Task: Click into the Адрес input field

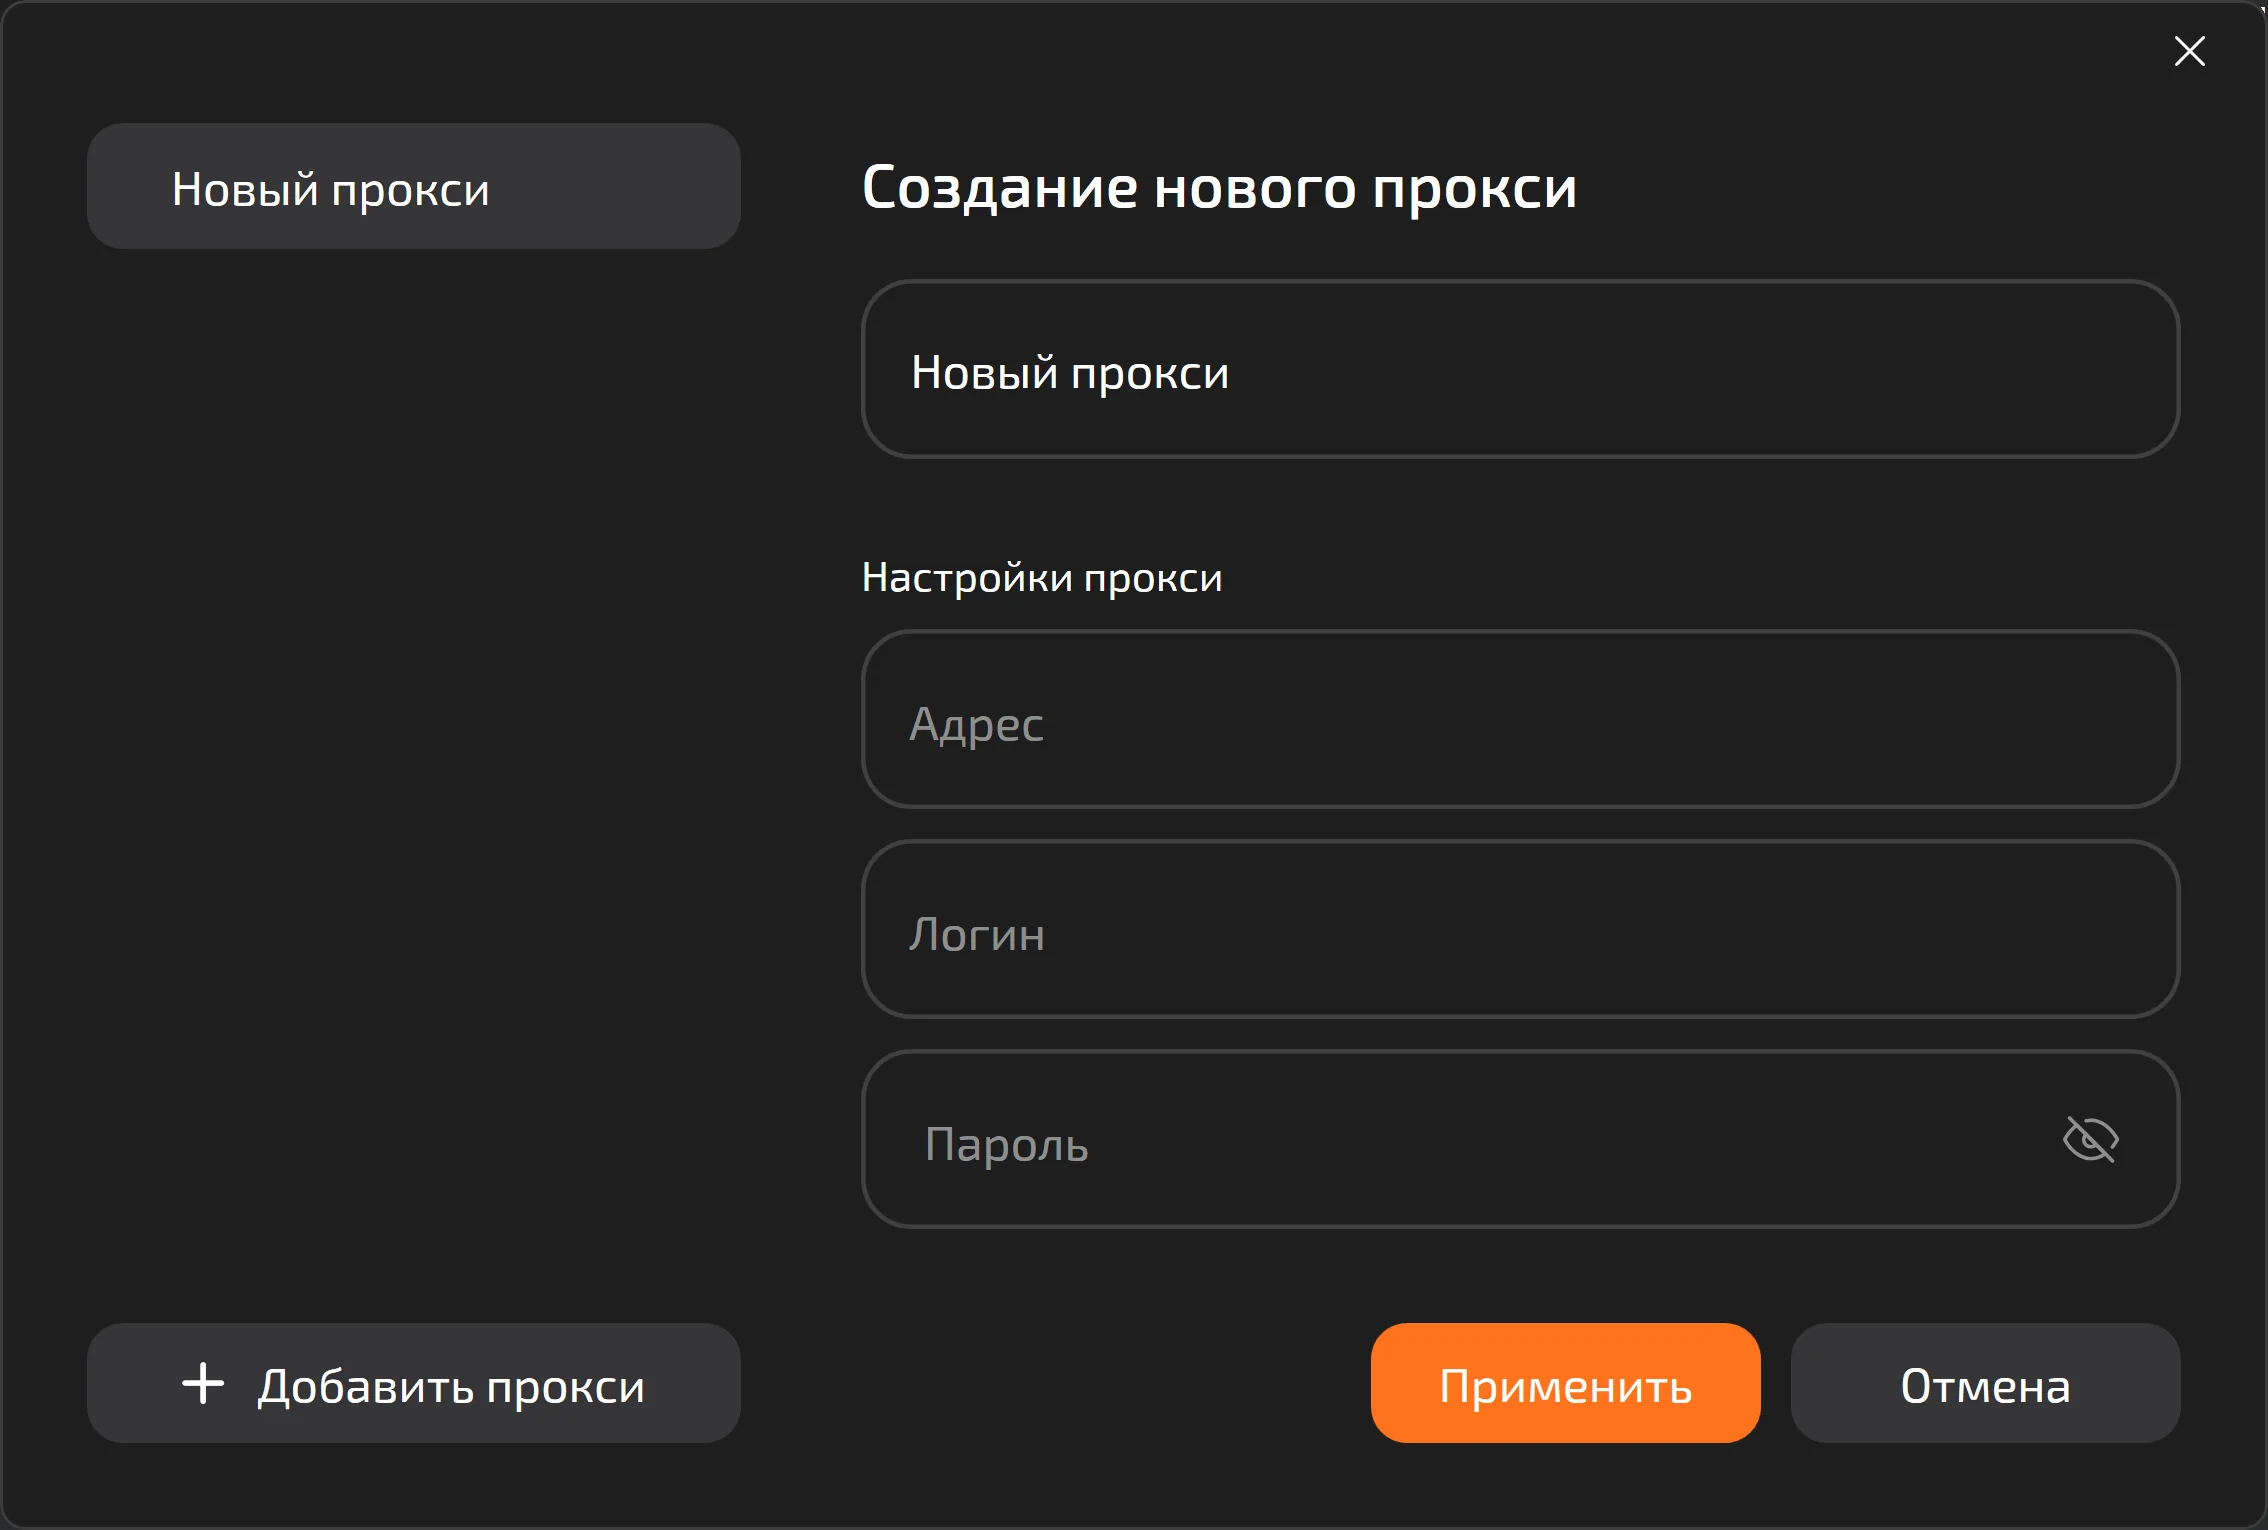Action: pos(1519,720)
